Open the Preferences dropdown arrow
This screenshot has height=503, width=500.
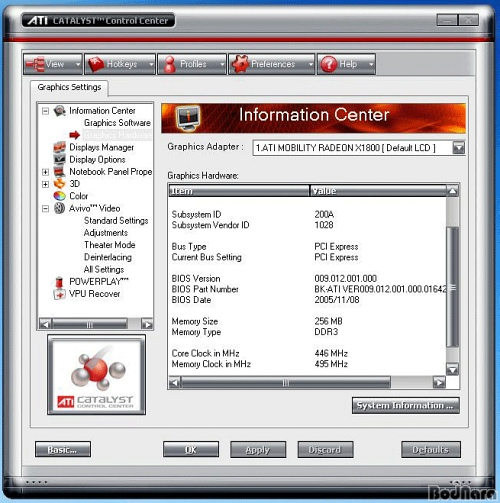311,64
